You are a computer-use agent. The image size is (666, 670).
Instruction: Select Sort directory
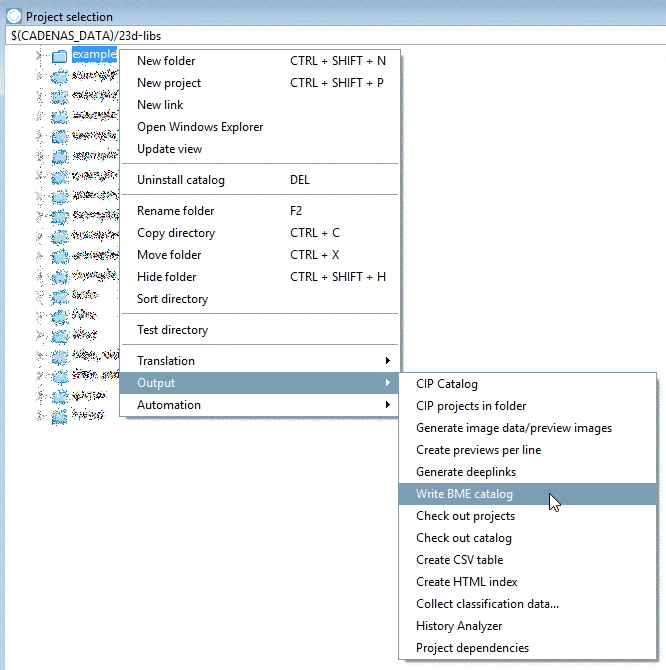(260, 299)
